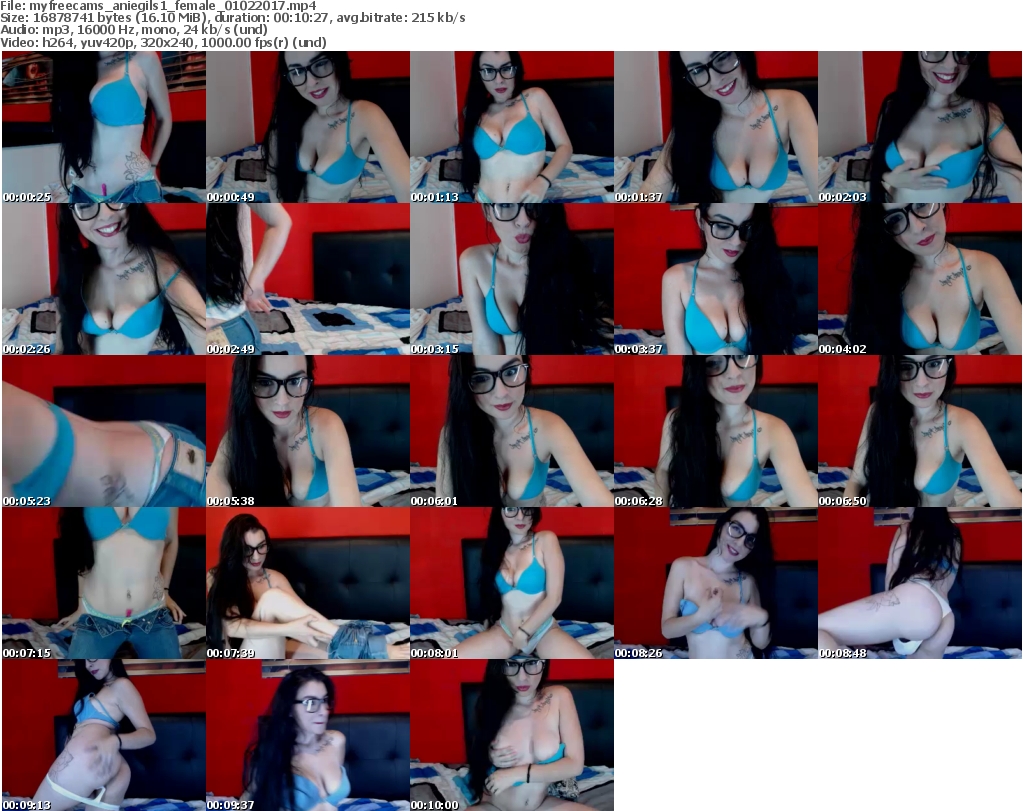Open the thumbnail at 00:02:26
Image resolution: width=1024 pixels, height=811 pixels.
(x=104, y=279)
